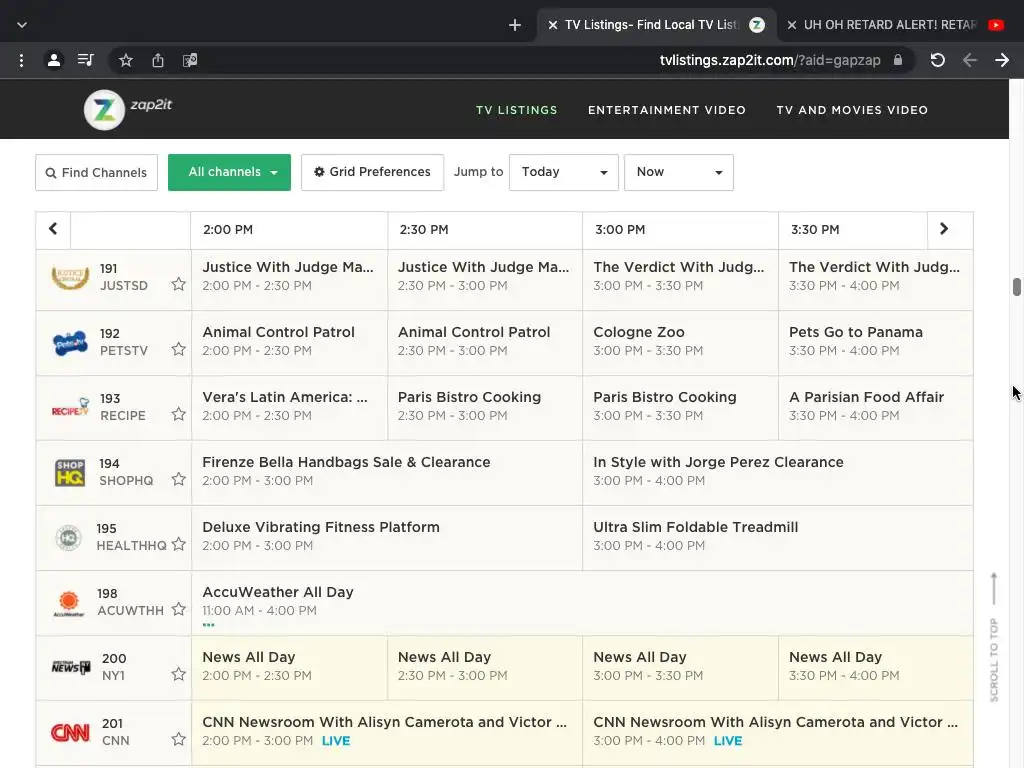Screen dimensions: 1024x768
Task: Open the browser profile icon
Action: (x=54, y=61)
